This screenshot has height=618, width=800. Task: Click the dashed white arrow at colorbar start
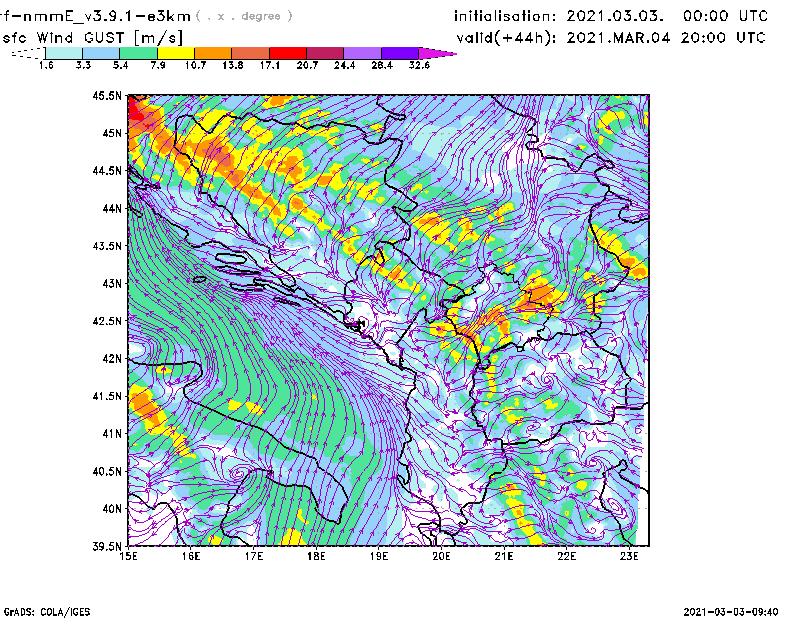click(x=28, y=53)
